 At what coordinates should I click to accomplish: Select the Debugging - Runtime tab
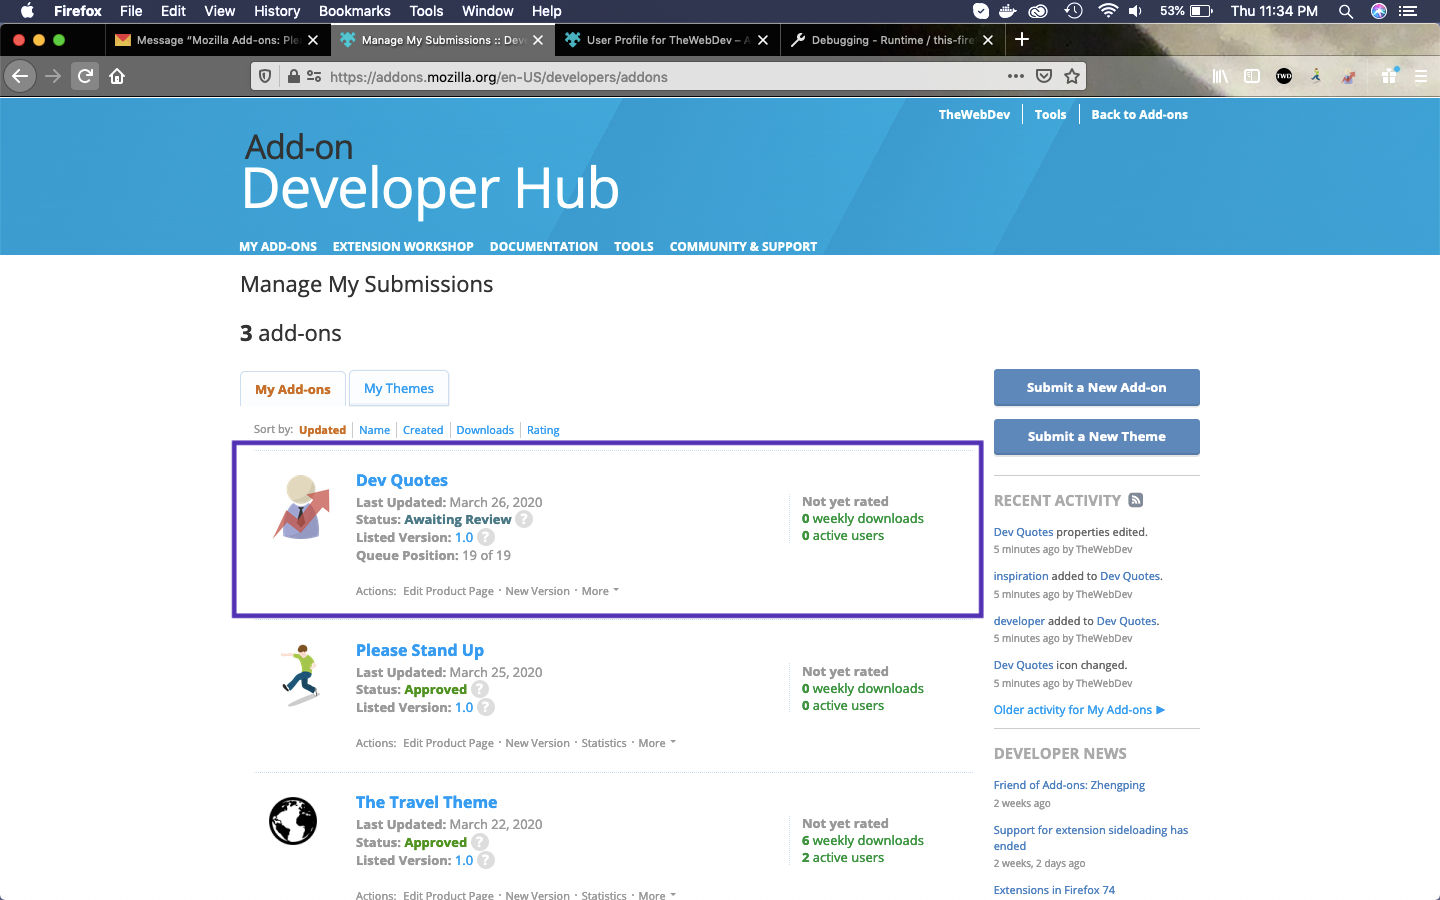pos(890,40)
